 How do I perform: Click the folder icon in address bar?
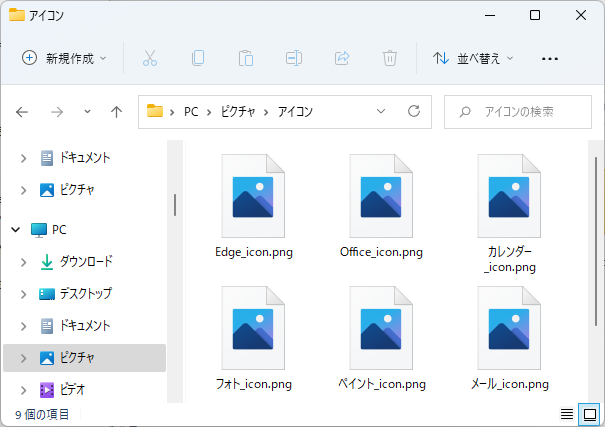coord(155,111)
